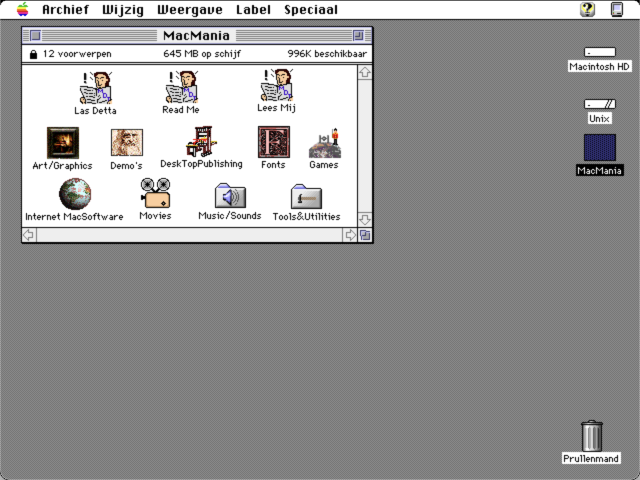
Task: Select the Demo's folder icon
Action: pyautogui.click(x=127, y=142)
